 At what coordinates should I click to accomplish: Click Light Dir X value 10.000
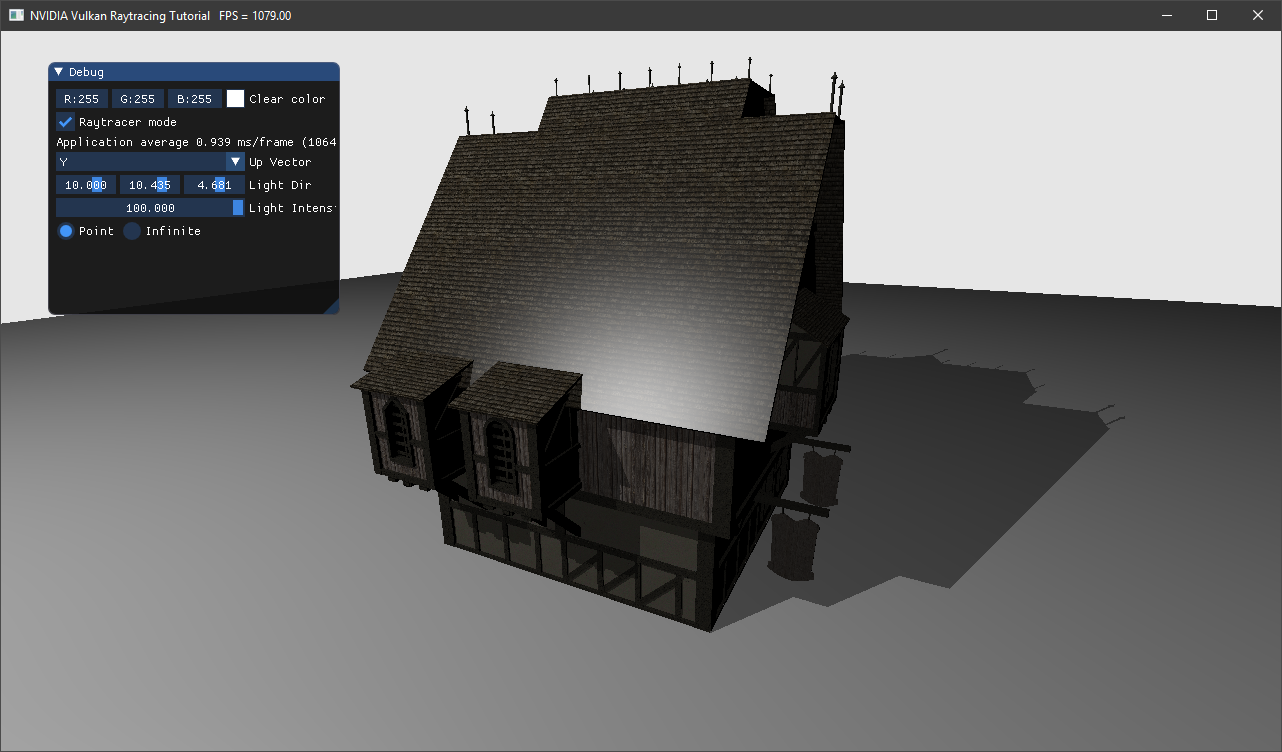pyautogui.click(x=85, y=185)
